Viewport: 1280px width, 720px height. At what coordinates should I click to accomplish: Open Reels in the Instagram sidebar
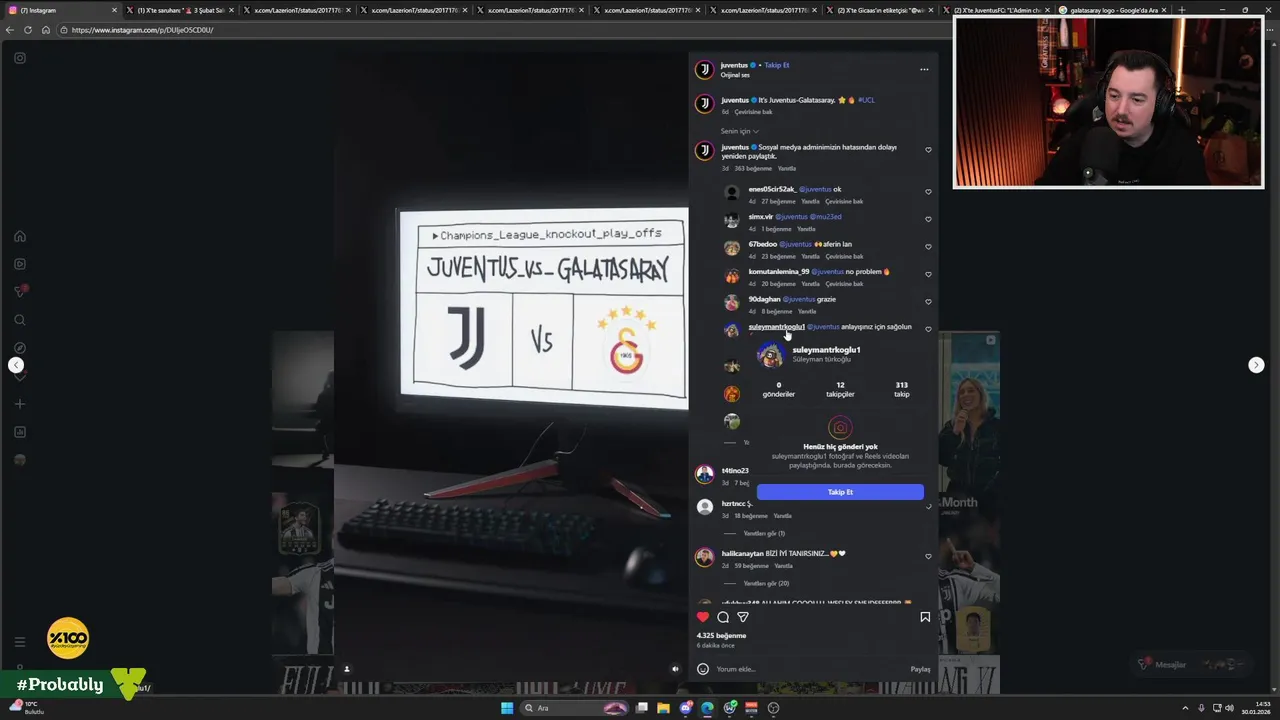[19, 264]
